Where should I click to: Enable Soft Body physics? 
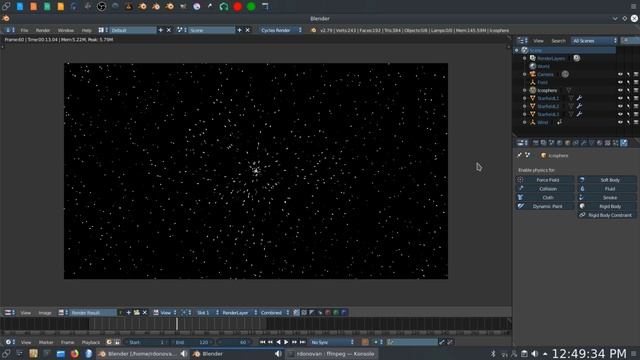click(x=607, y=180)
